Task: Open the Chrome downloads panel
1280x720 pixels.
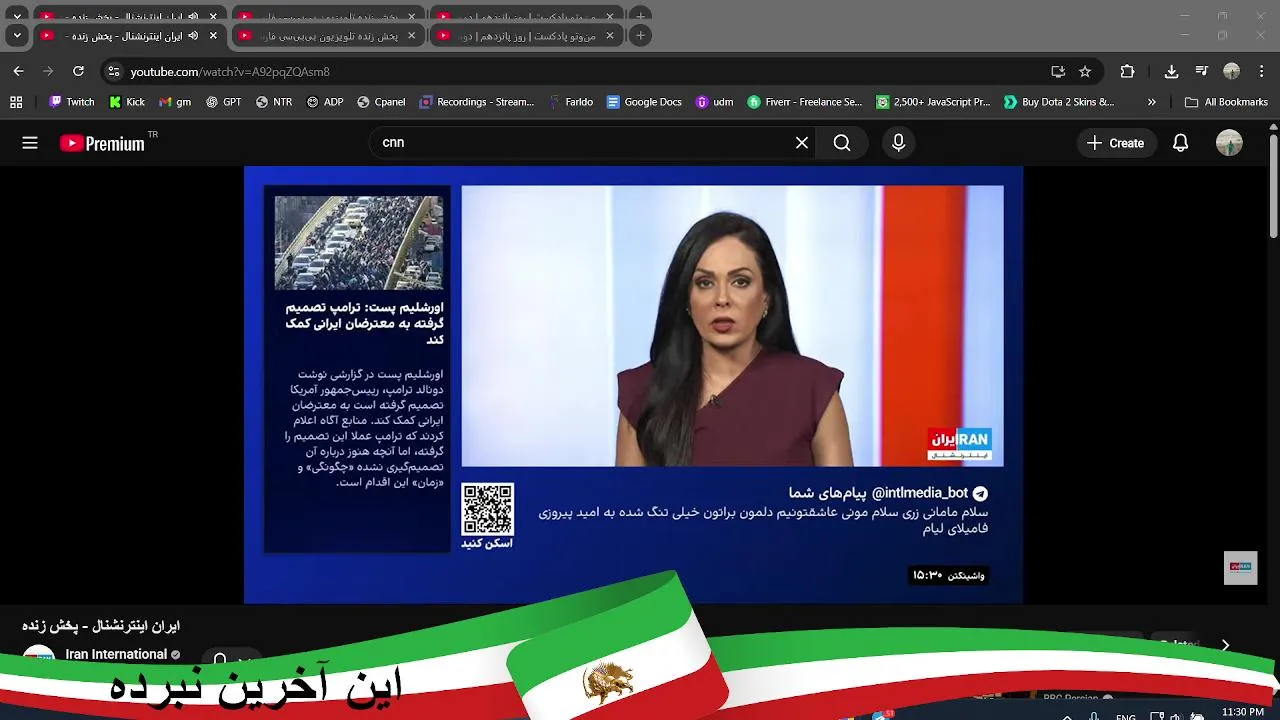Action: point(1171,72)
